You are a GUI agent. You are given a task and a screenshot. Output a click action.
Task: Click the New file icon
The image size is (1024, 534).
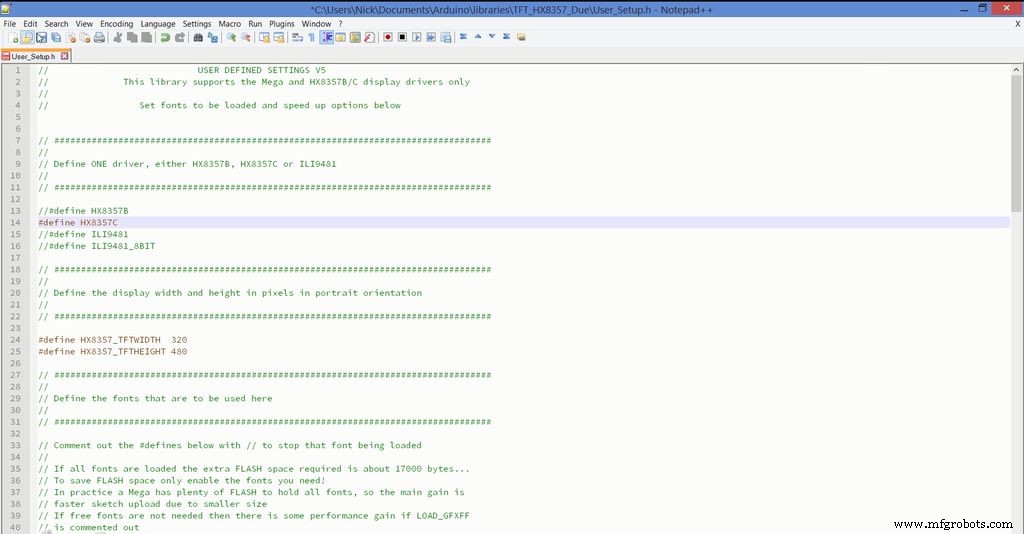pos(13,38)
